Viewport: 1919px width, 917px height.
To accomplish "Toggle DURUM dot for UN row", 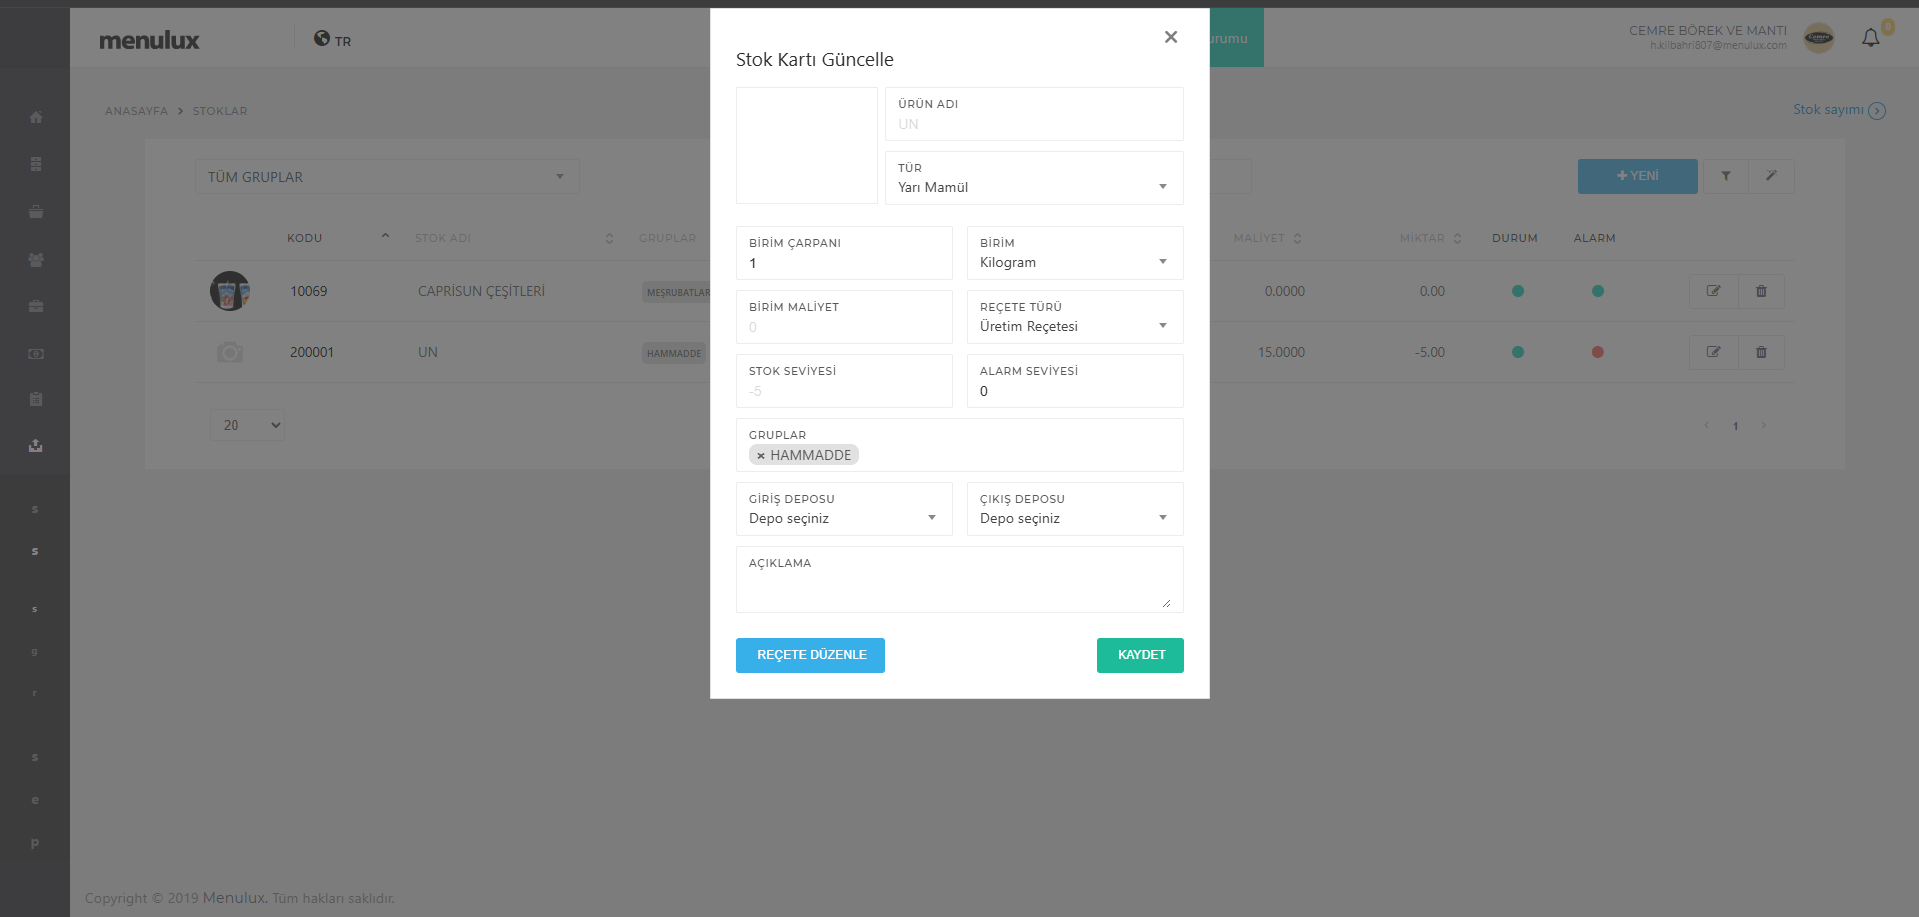I will pyautogui.click(x=1518, y=352).
